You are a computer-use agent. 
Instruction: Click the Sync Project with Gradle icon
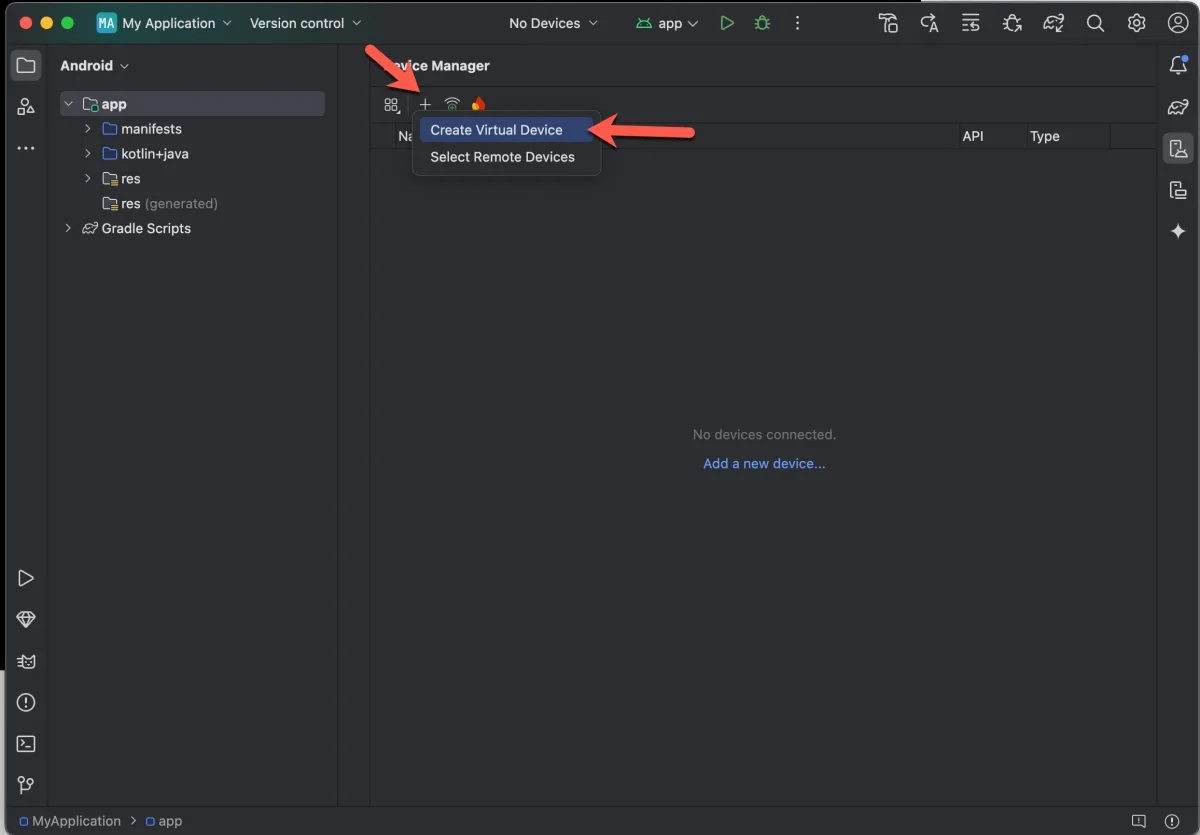[1053, 23]
